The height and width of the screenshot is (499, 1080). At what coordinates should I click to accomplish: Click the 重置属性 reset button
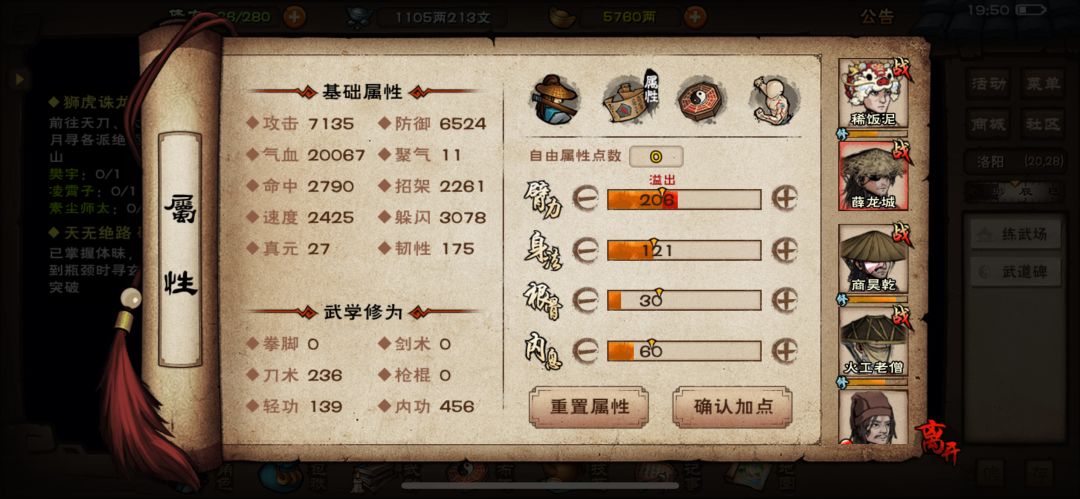tap(589, 407)
